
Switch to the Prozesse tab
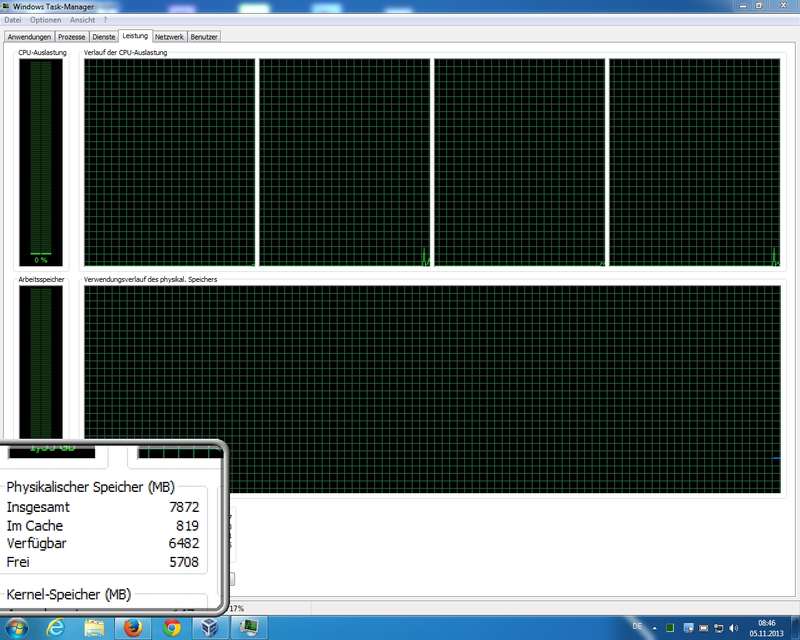71,37
